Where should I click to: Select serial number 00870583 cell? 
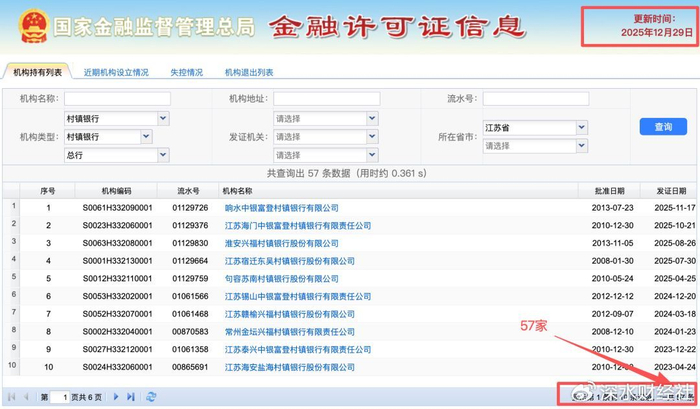(x=190, y=332)
